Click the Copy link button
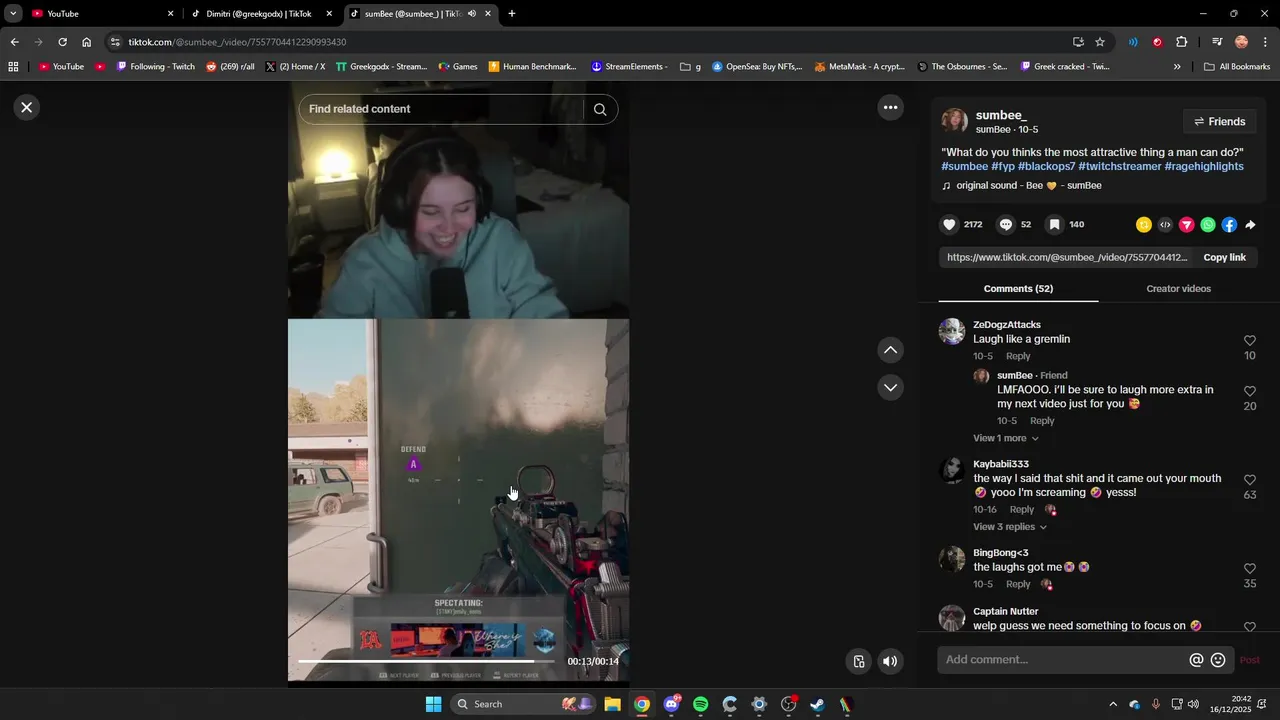The height and width of the screenshot is (720, 1280). (1224, 258)
